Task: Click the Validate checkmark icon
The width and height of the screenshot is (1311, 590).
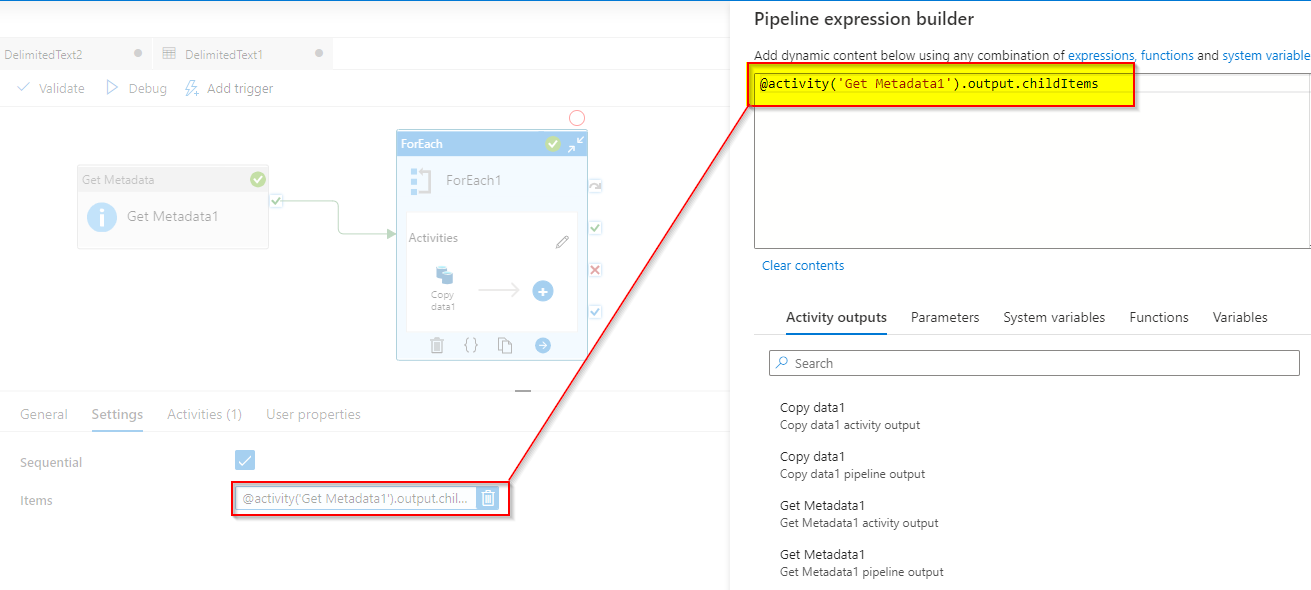Action: pyautogui.click(x=24, y=88)
